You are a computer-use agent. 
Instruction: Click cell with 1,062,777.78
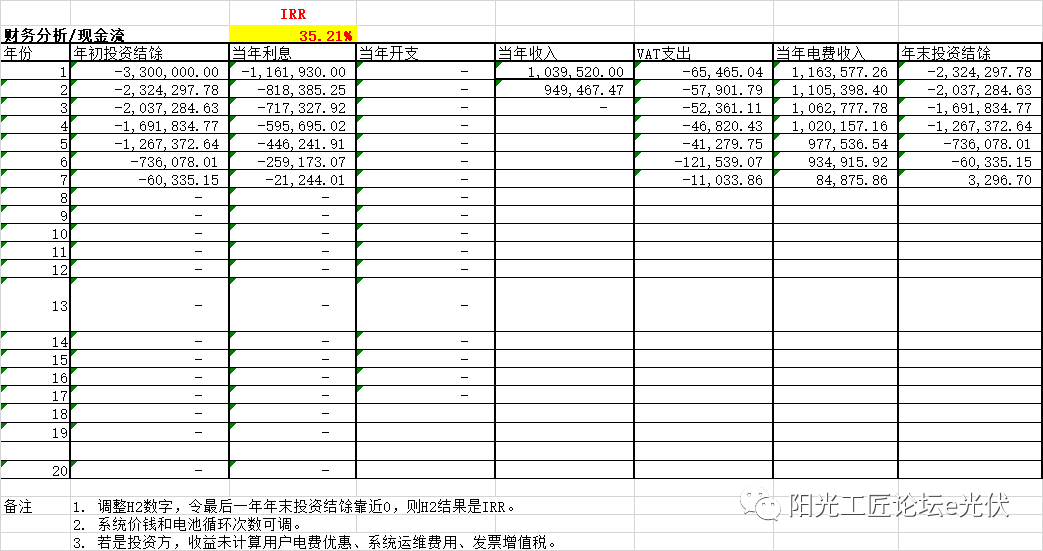point(835,108)
